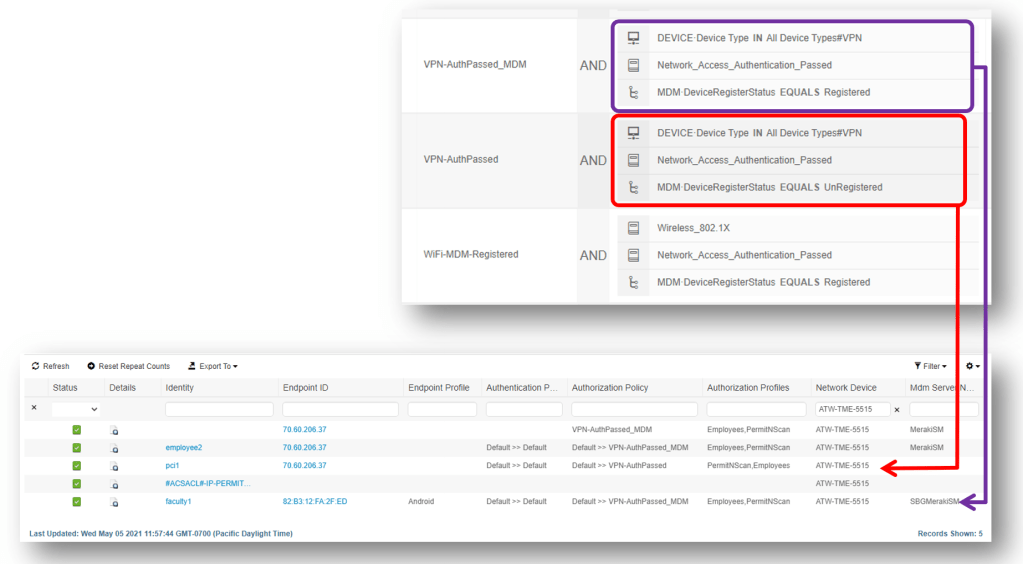Image resolution: width=1023 pixels, height=564 pixels.
Task: Click the Refresh icon in the log toolbar
Action: (36, 366)
